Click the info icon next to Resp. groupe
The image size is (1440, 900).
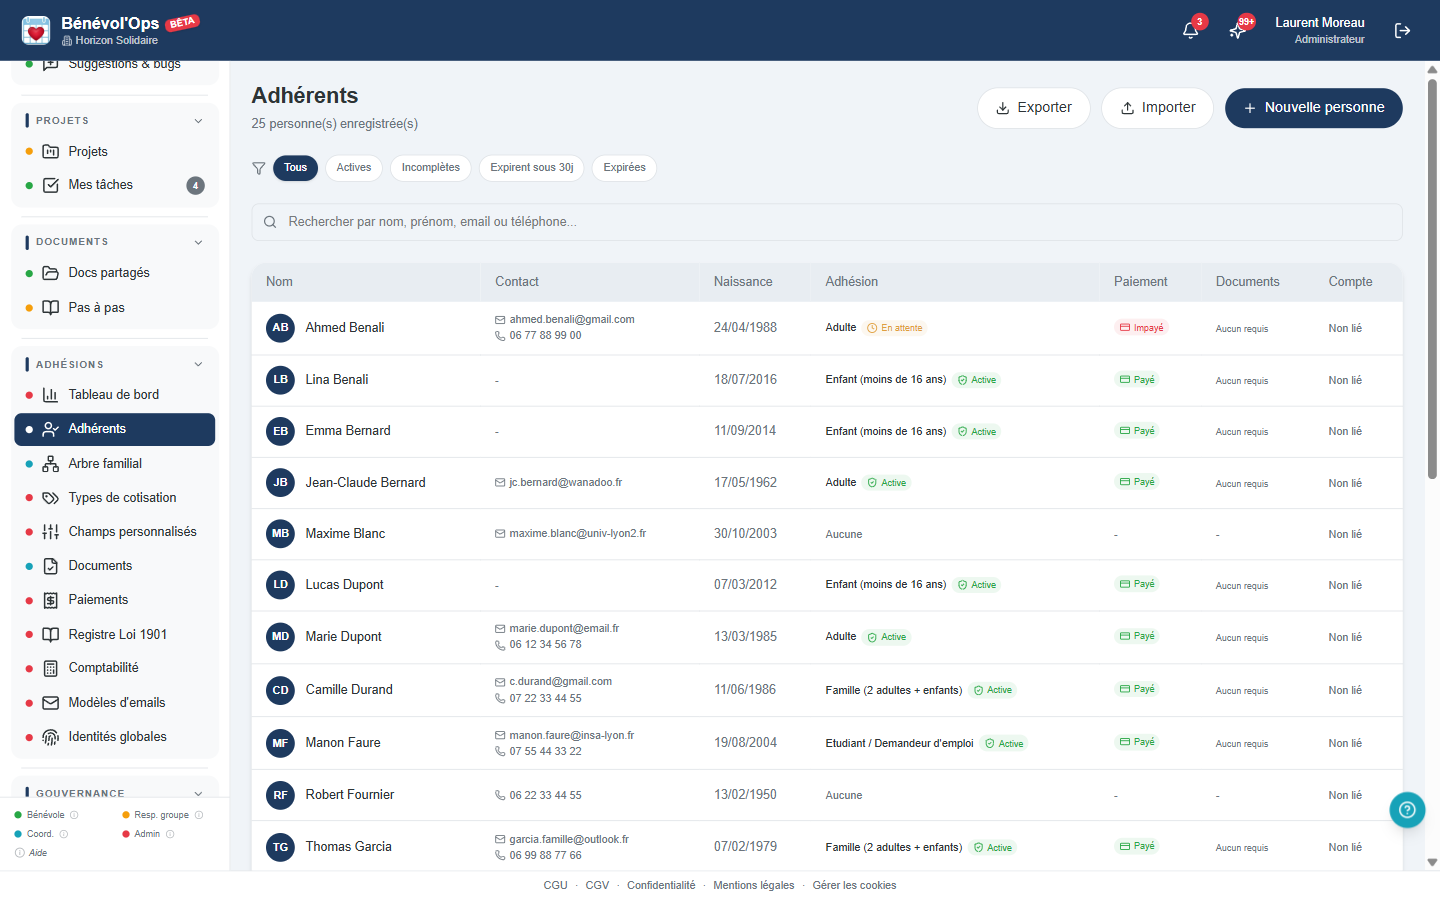coord(199,815)
